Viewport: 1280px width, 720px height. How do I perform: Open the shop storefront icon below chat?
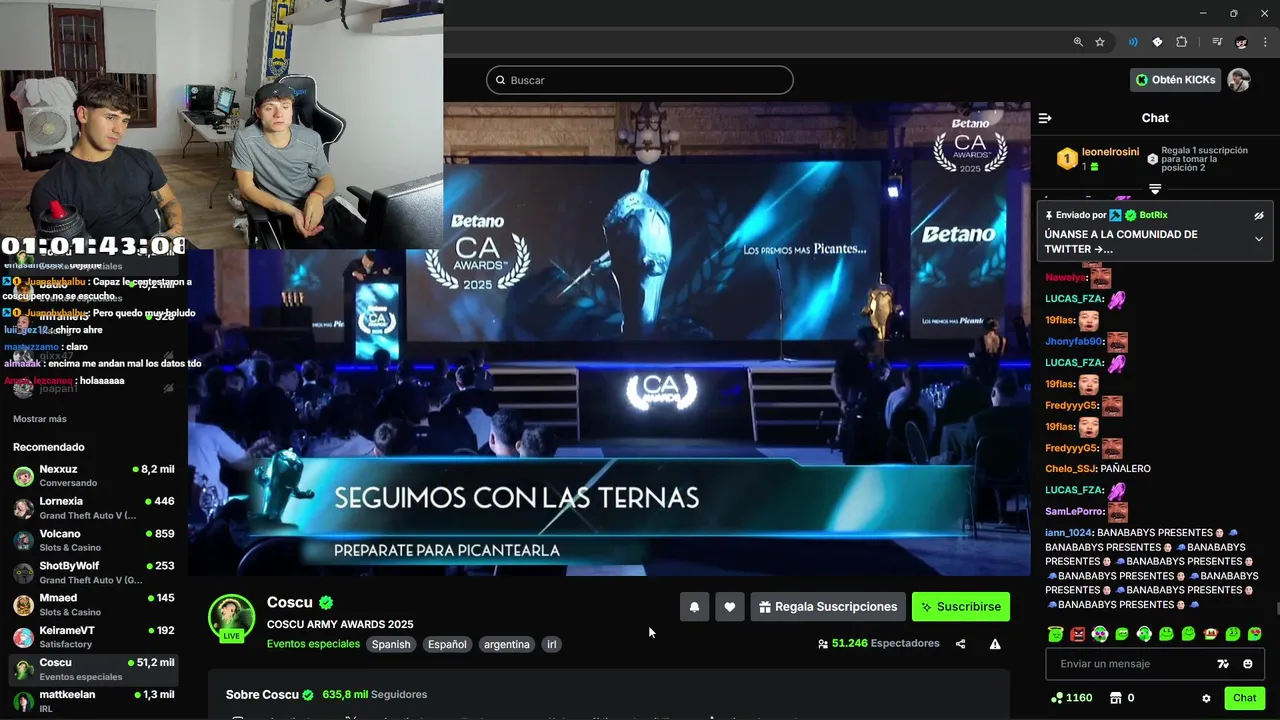(1116, 698)
